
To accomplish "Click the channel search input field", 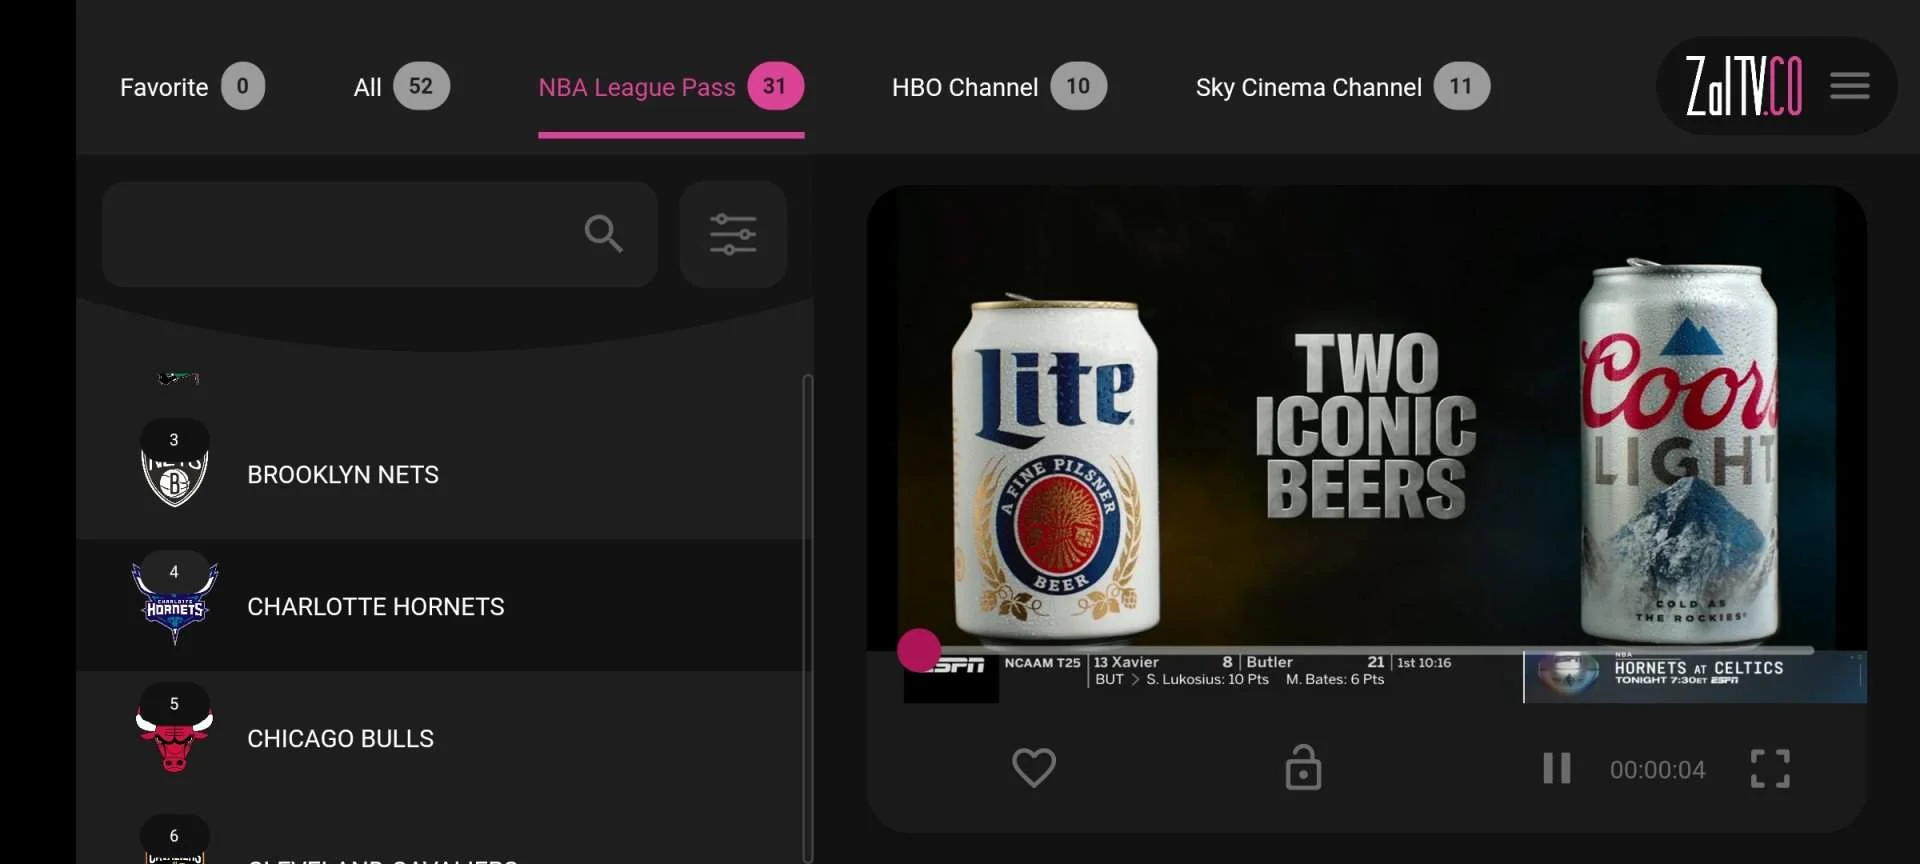I will click(380, 234).
